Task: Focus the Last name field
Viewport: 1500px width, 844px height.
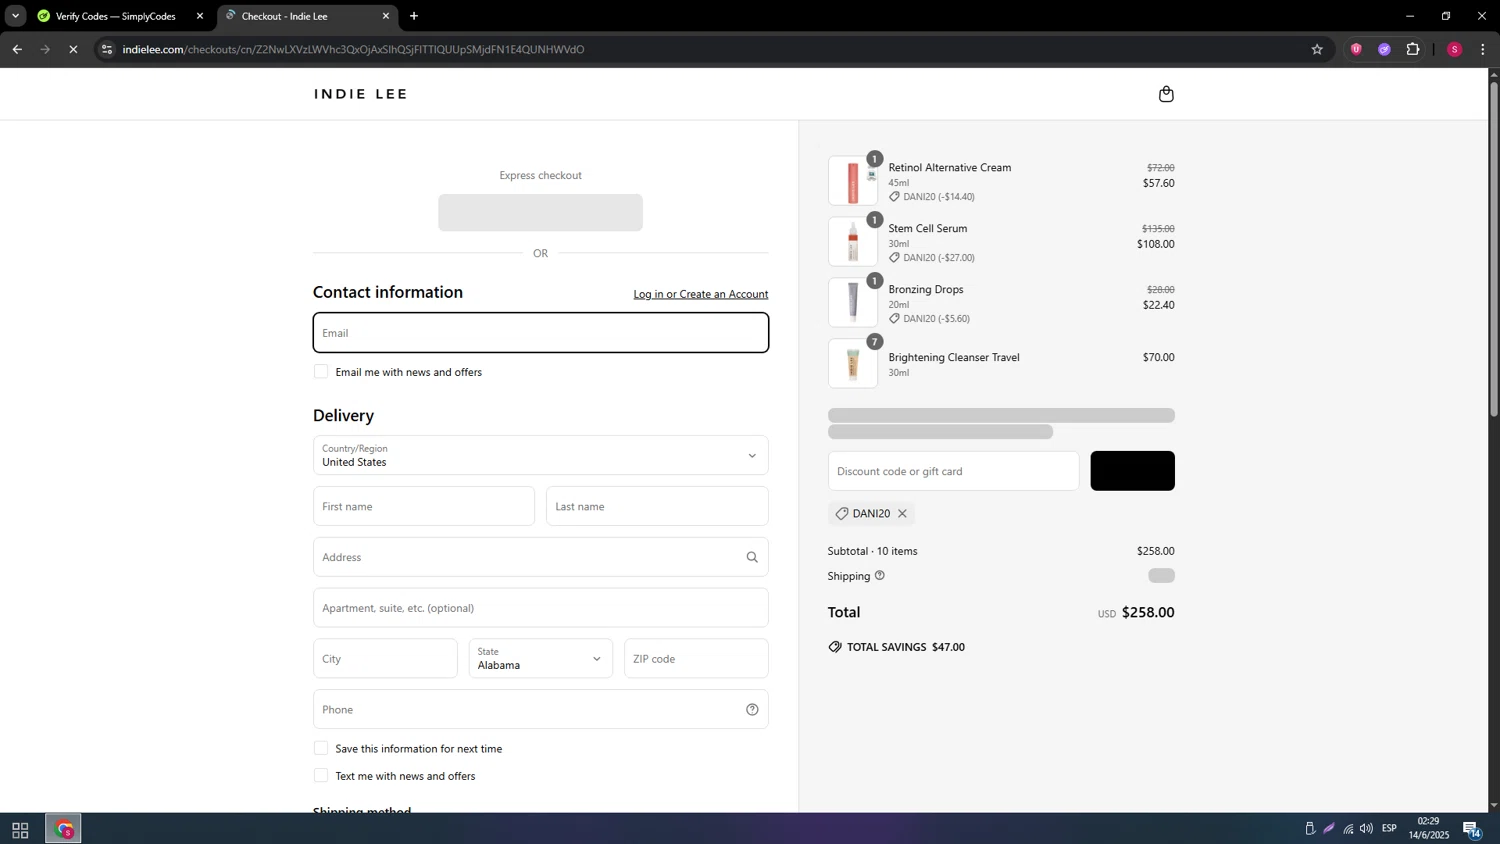Action: [657, 506]
